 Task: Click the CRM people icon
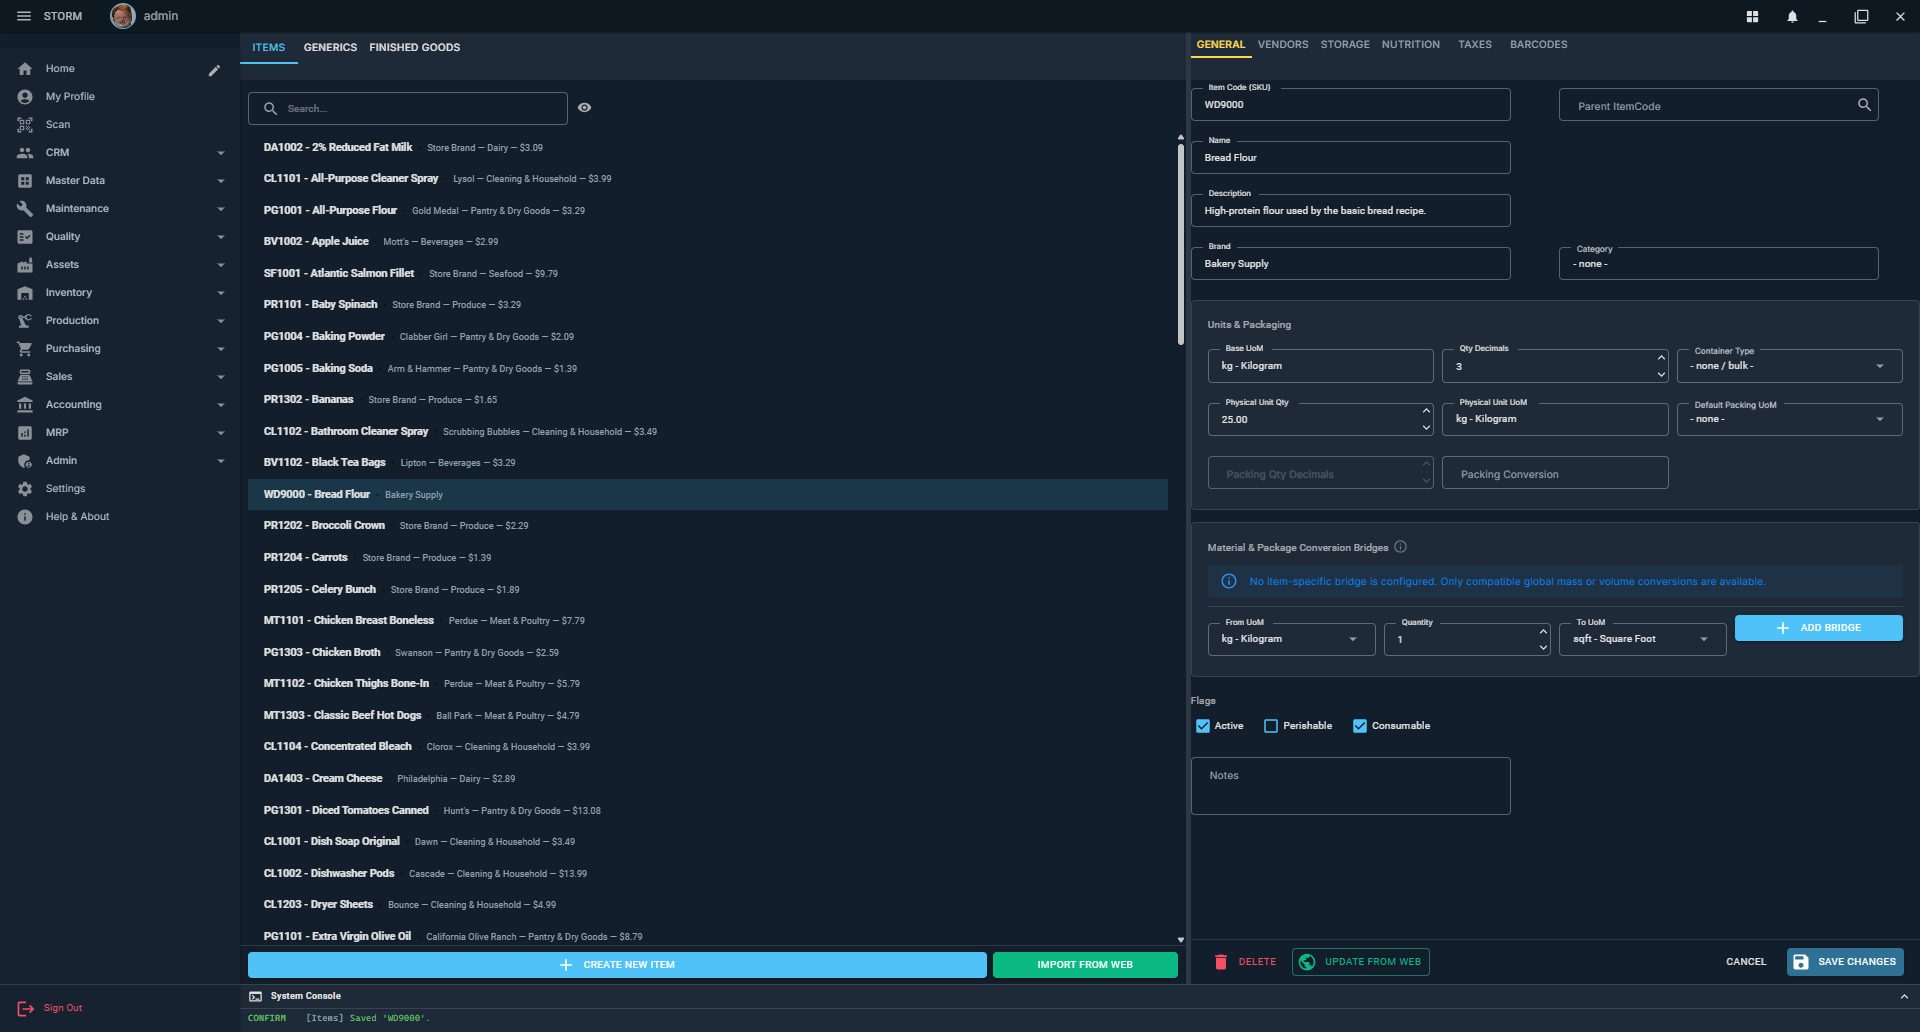click(25, 153)
